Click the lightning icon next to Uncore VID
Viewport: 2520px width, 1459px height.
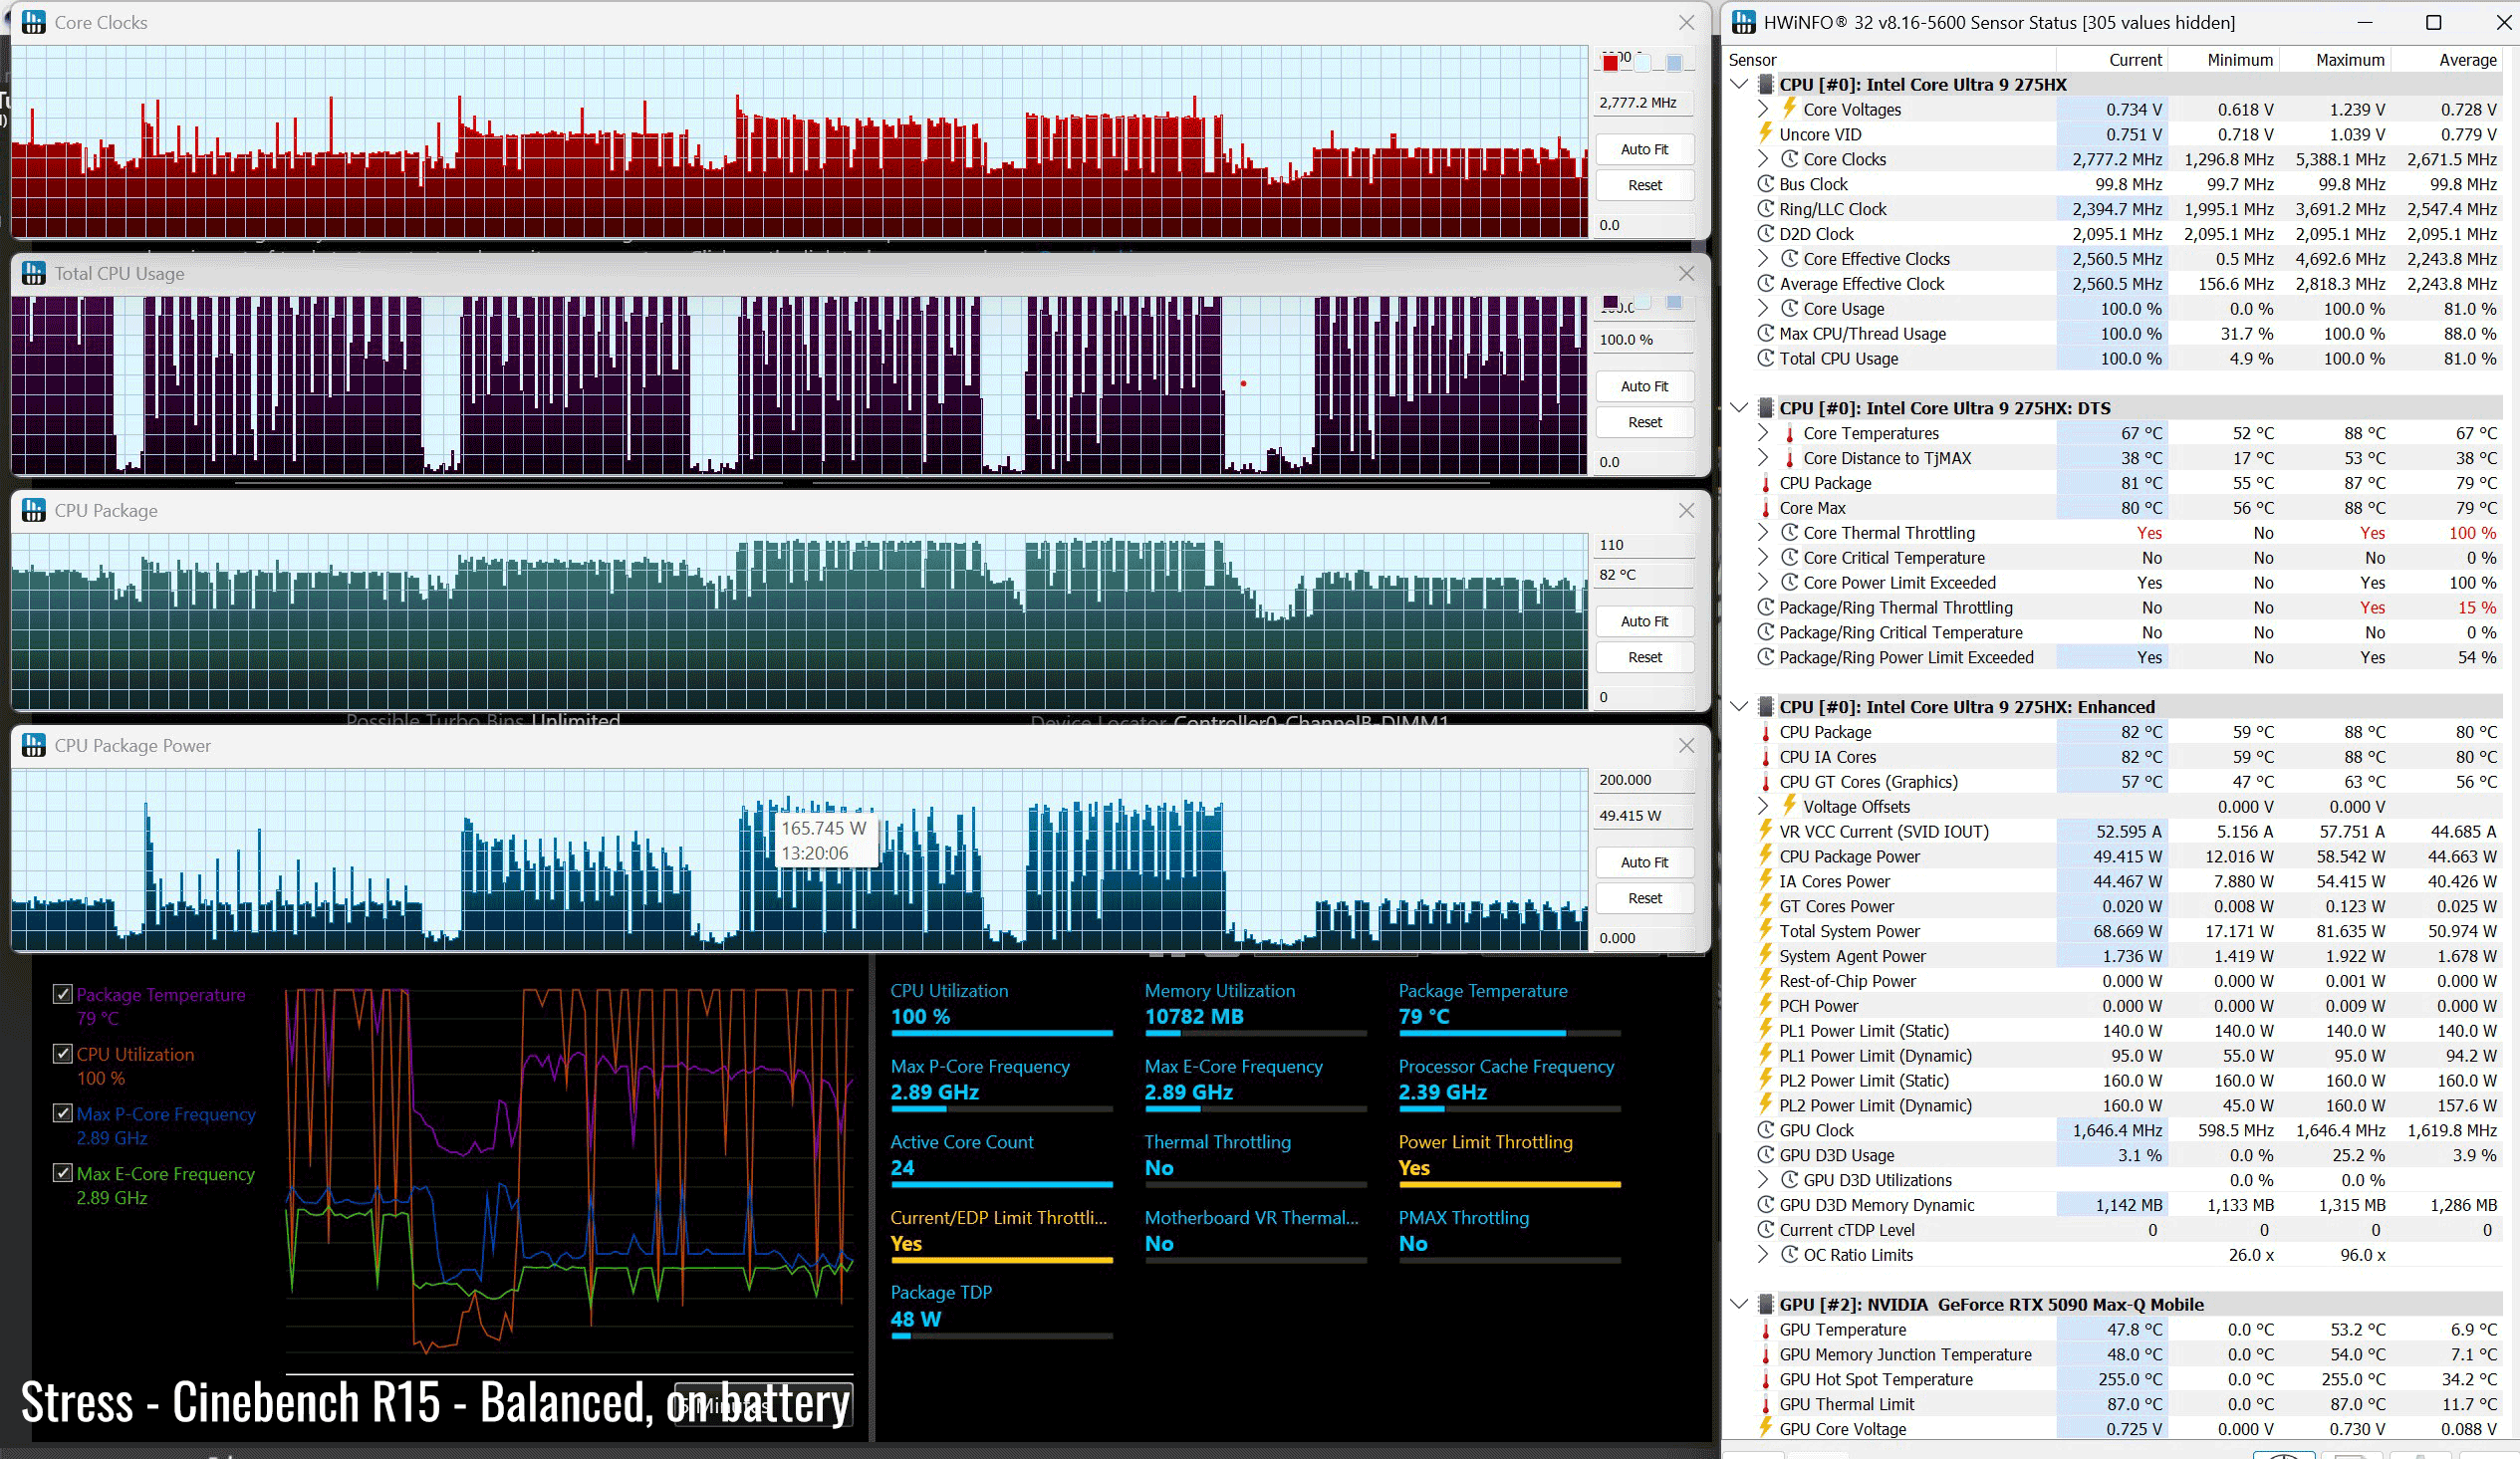pyautogui.click(x=1766, y=133)
